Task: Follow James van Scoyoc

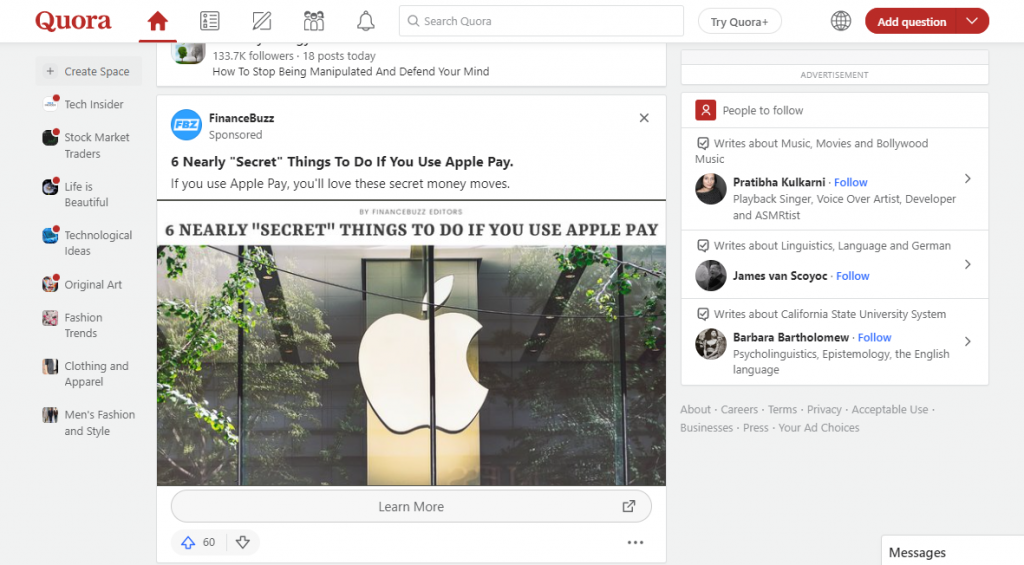Action: [x=852, y=276]
